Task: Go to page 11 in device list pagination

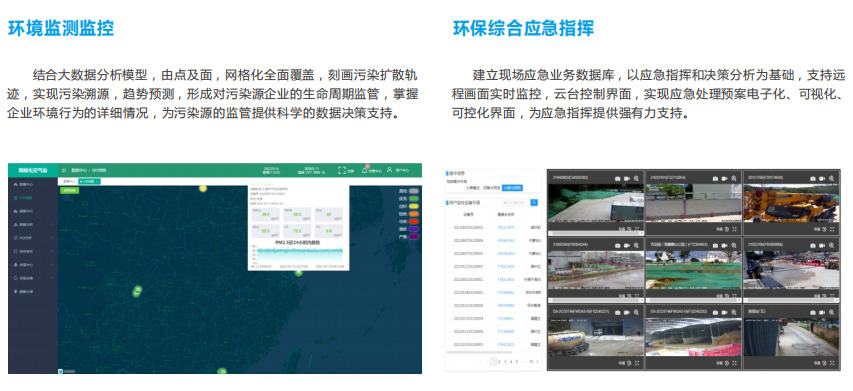Action: (531, 362)
